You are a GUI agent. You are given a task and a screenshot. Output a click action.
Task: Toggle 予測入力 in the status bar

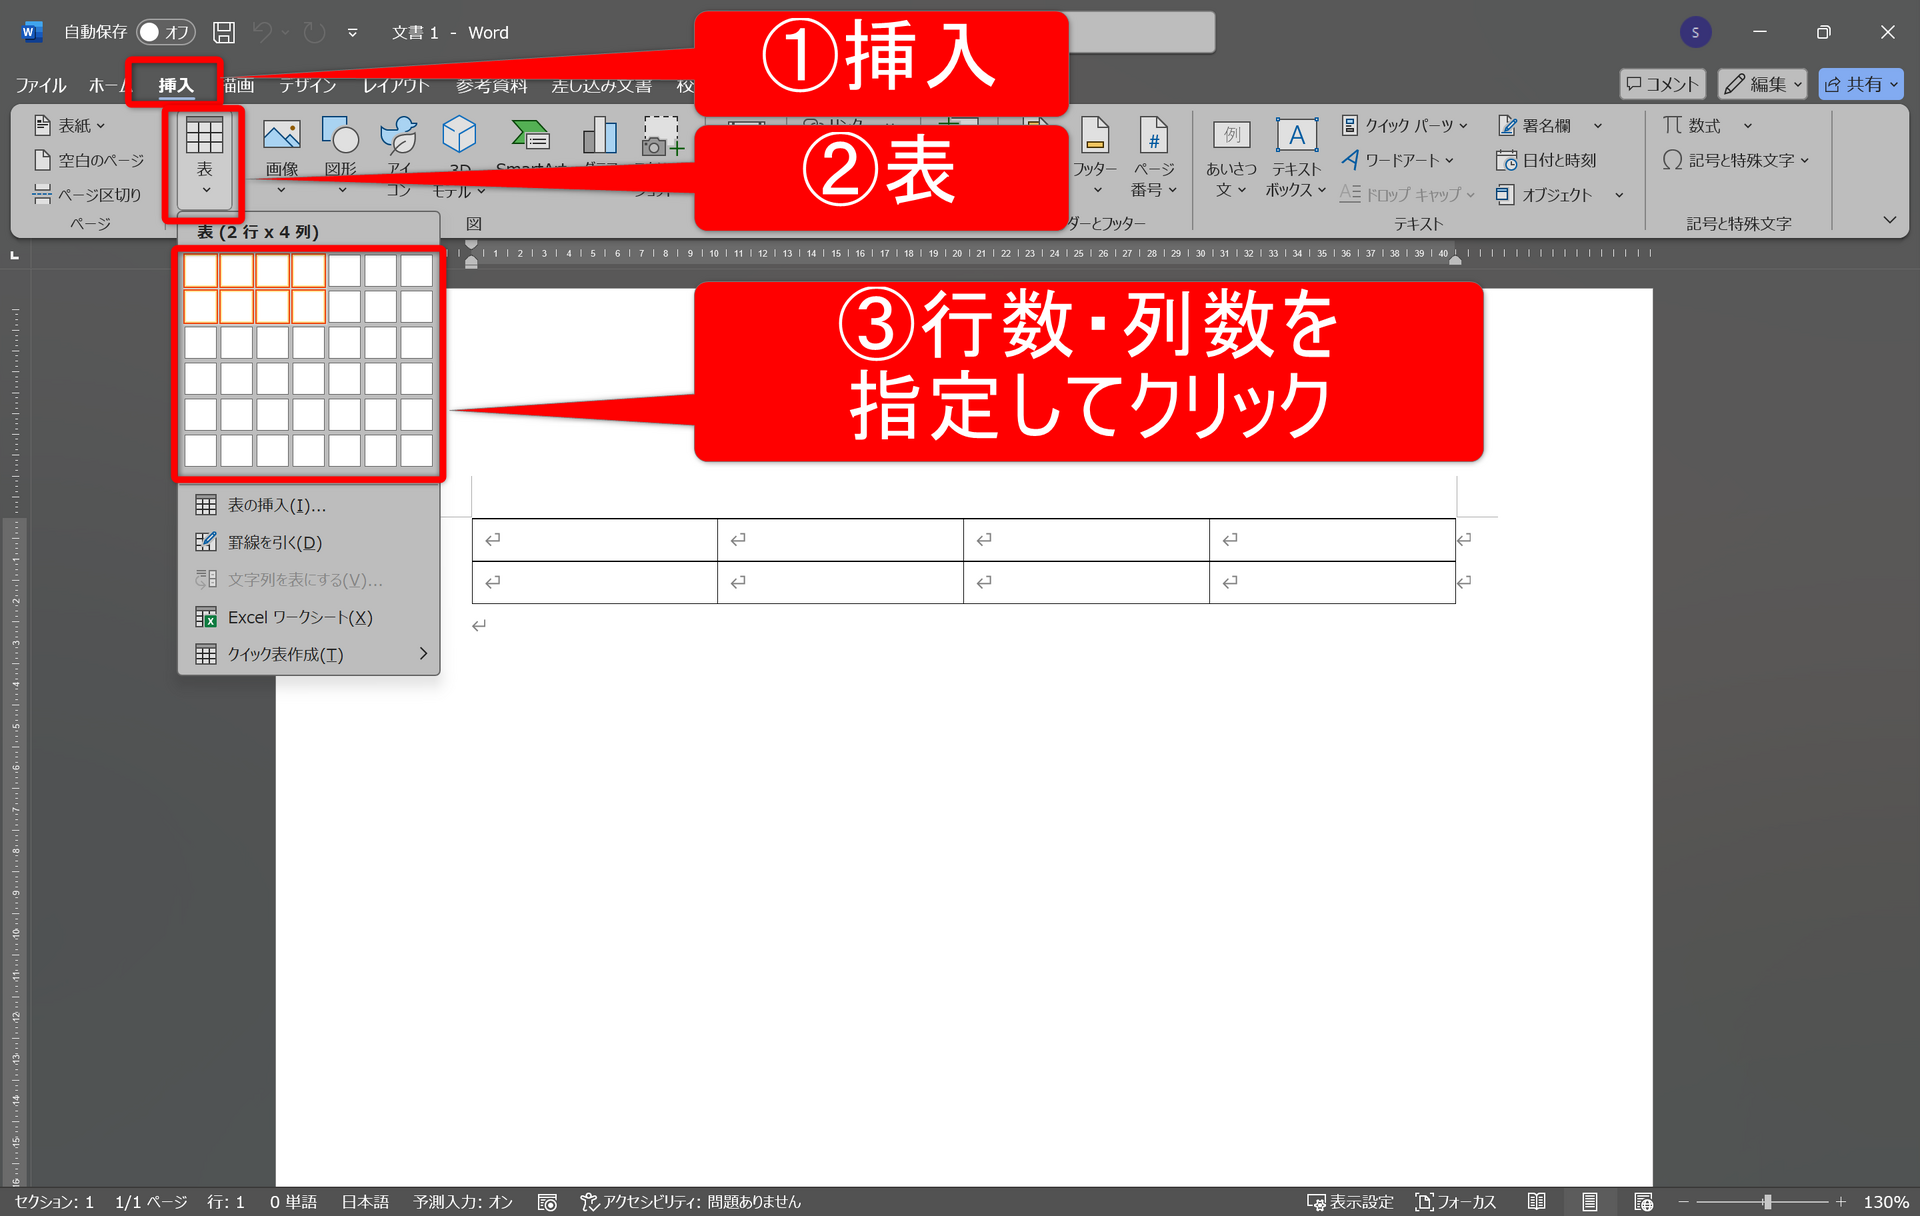click(463, 1202)
